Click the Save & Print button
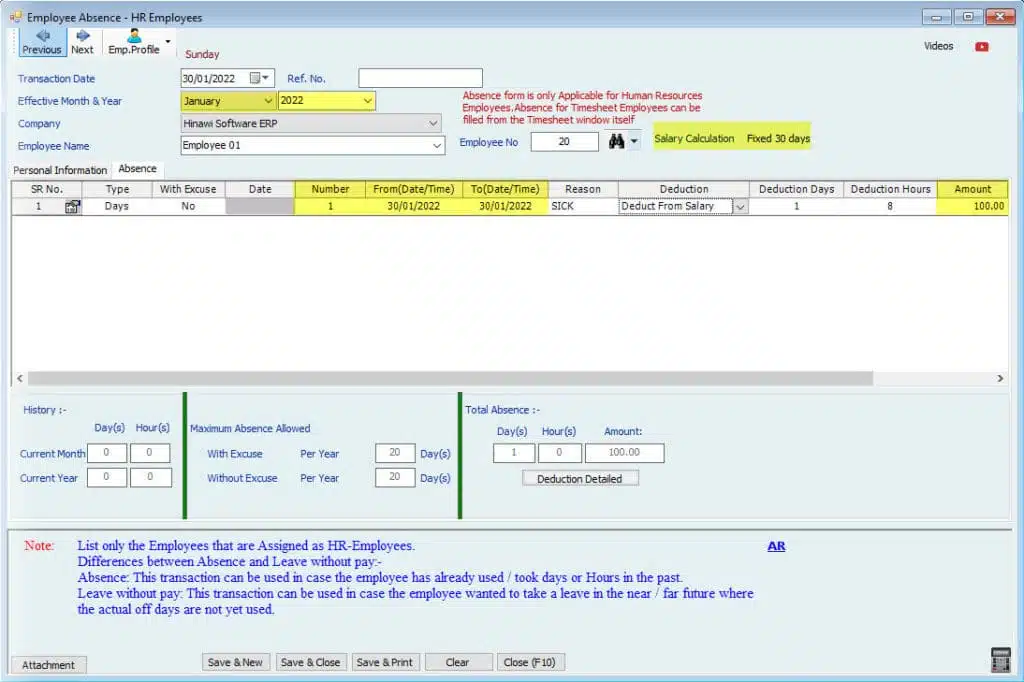Viewport: 1024px width, 682px height. pyautogui.click(x=385, y=662)
